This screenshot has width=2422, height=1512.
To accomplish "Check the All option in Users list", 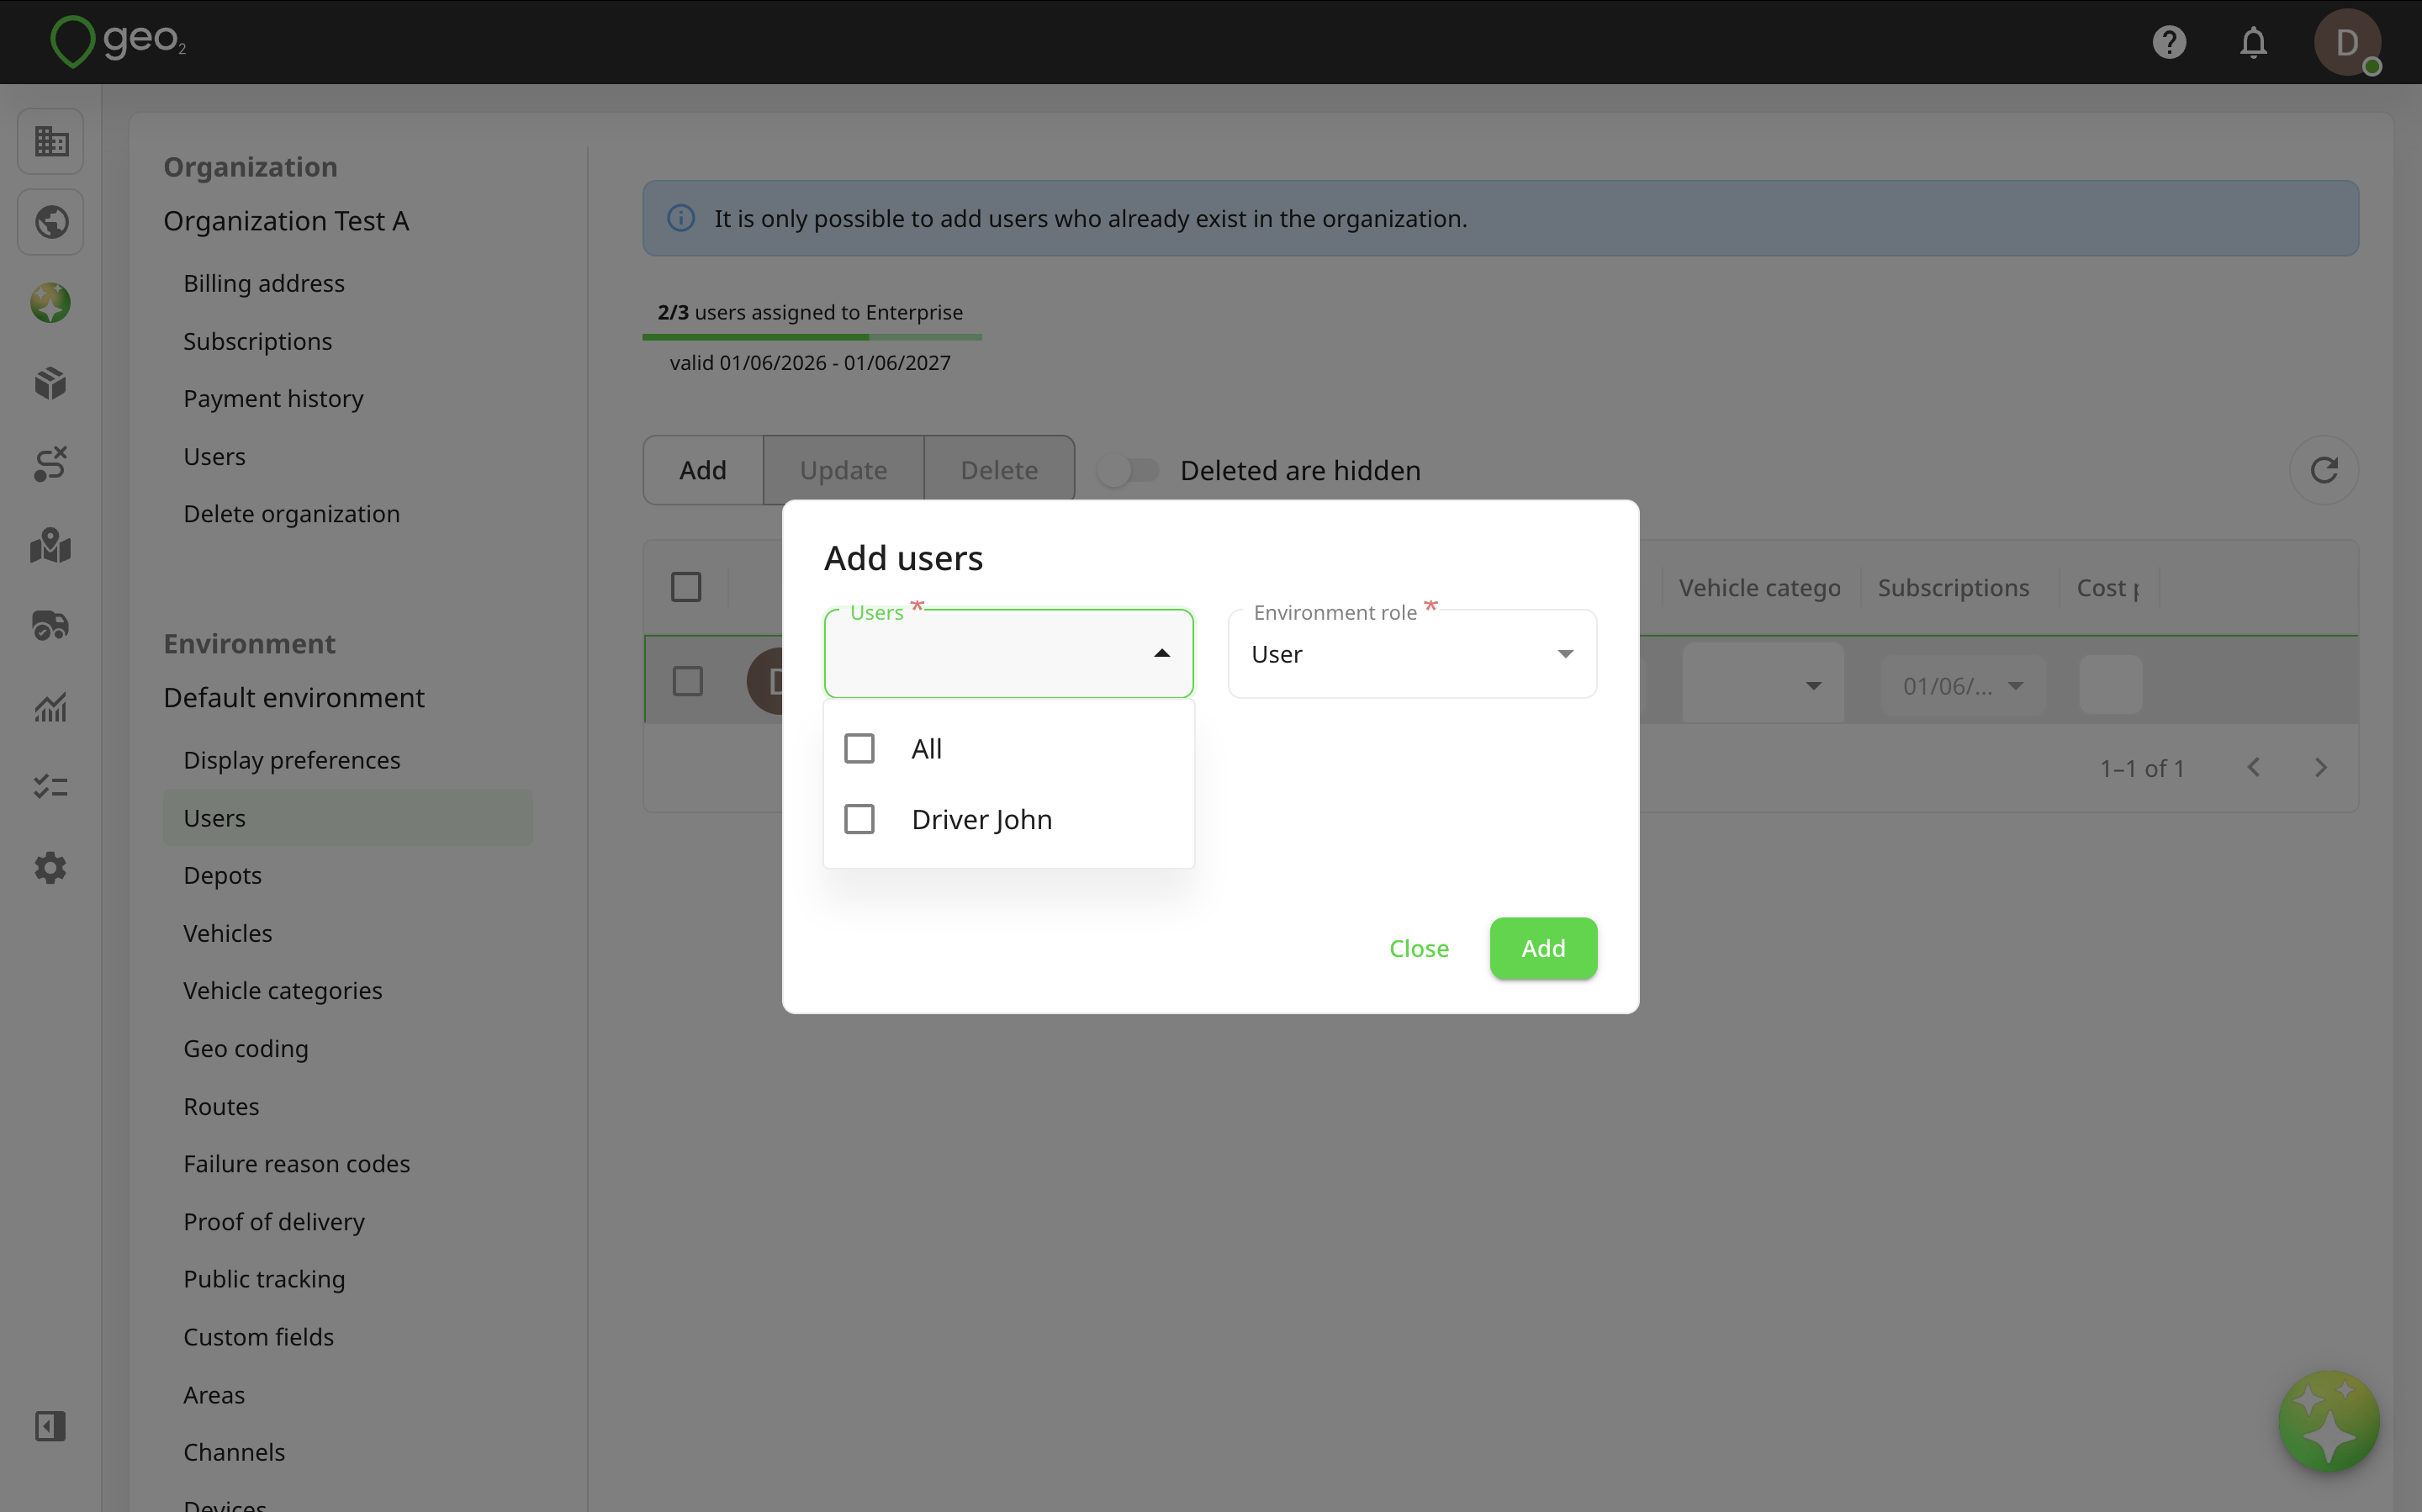I will (x=859, y=748).
